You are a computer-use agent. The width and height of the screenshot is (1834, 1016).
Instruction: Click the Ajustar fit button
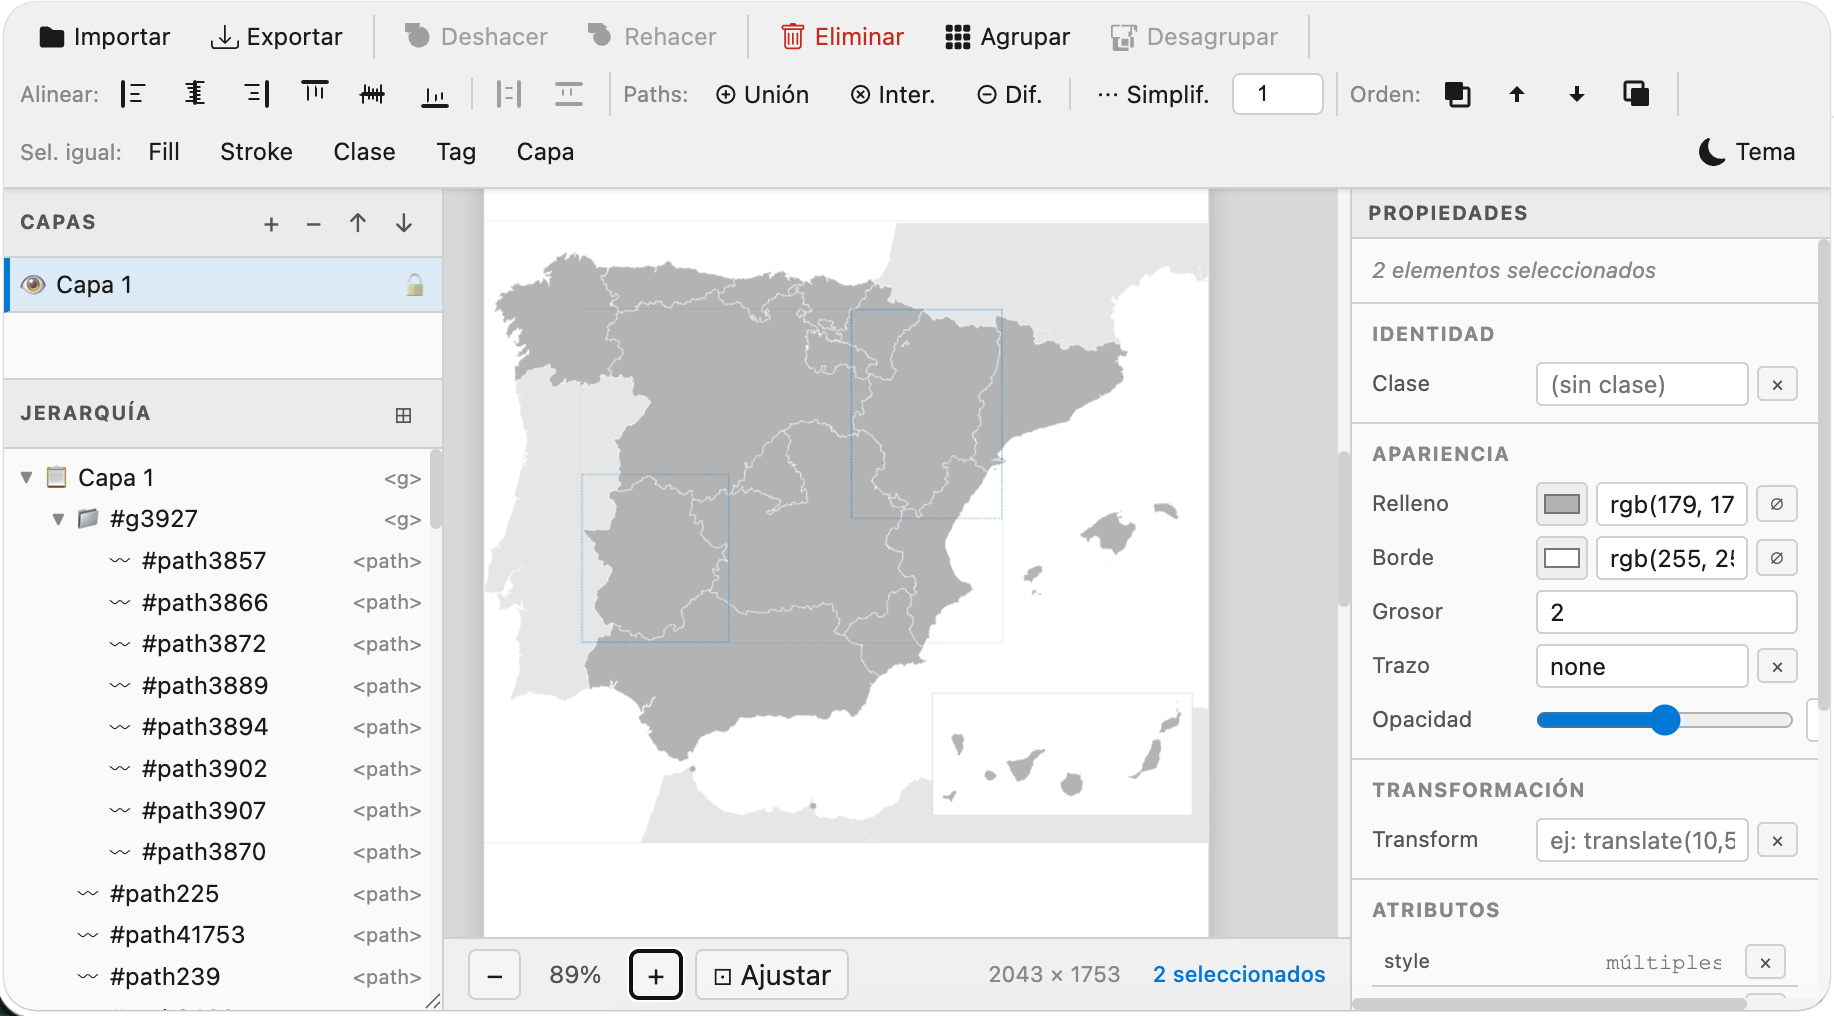coord(772,975)
